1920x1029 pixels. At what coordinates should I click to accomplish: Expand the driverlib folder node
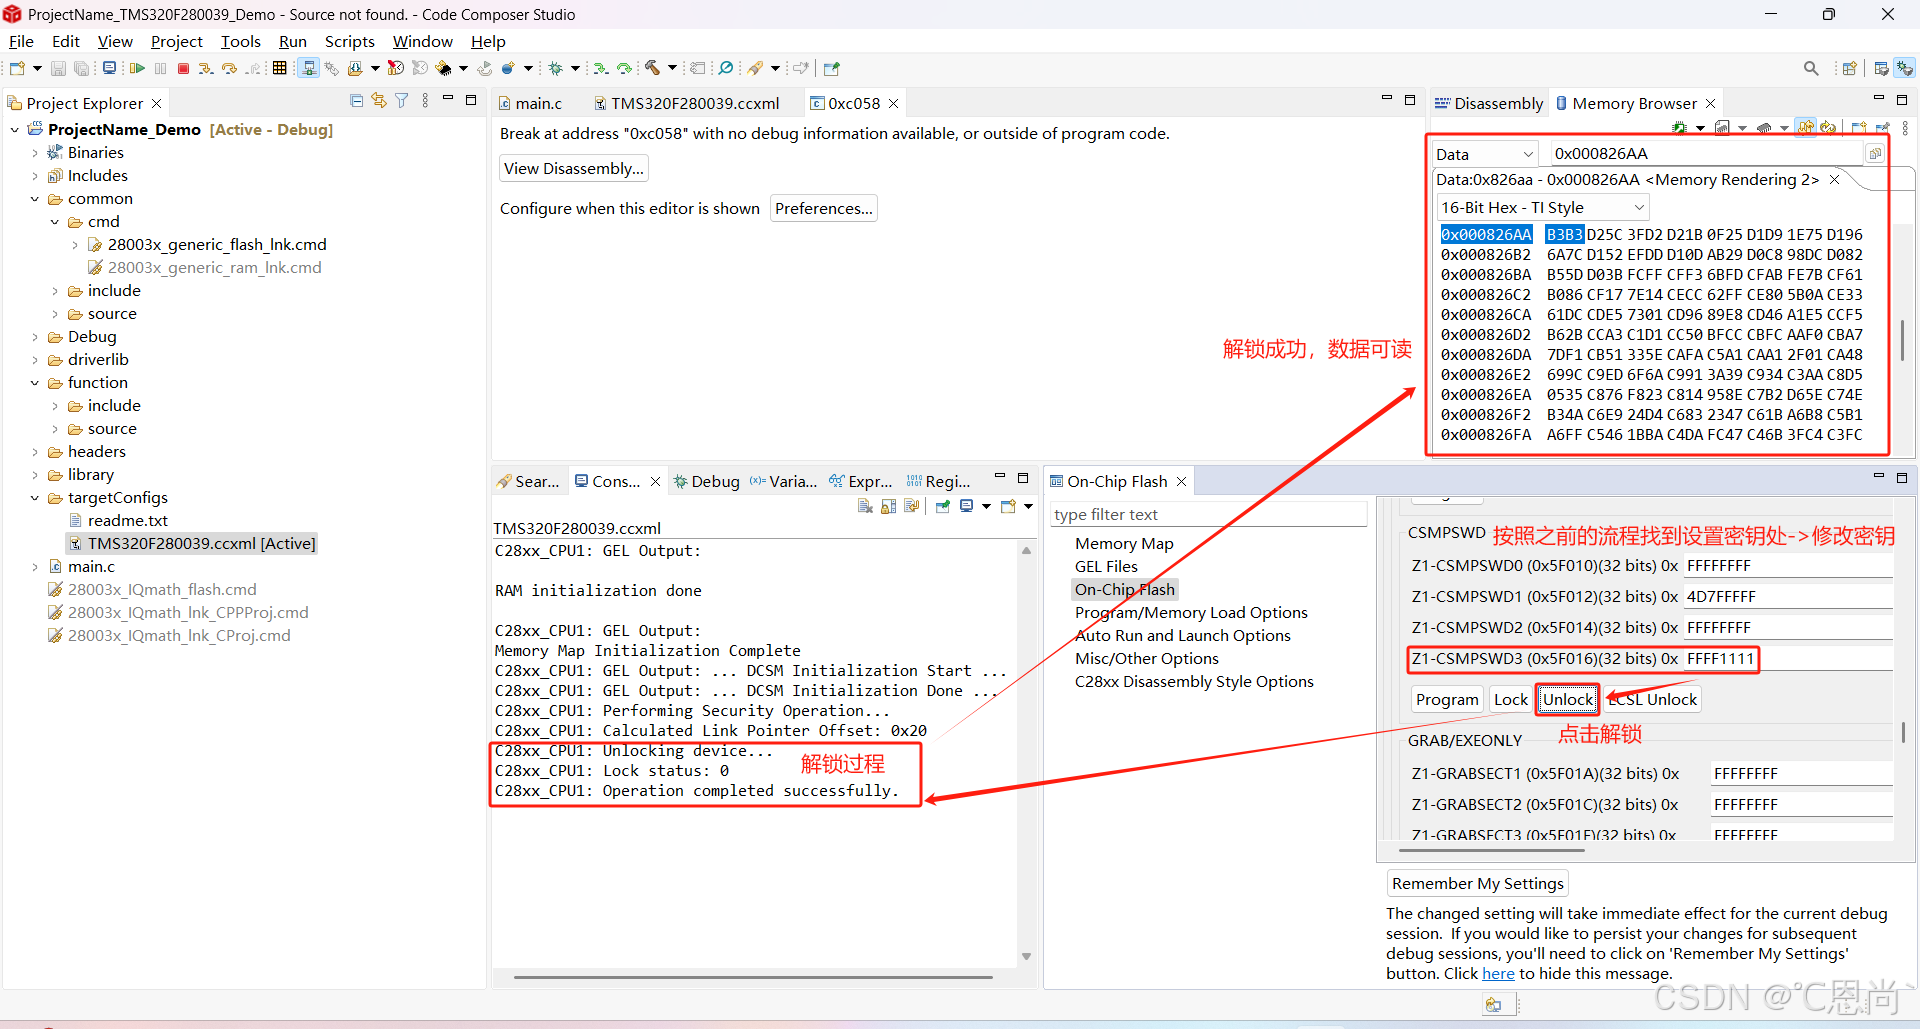click(35, 360)
